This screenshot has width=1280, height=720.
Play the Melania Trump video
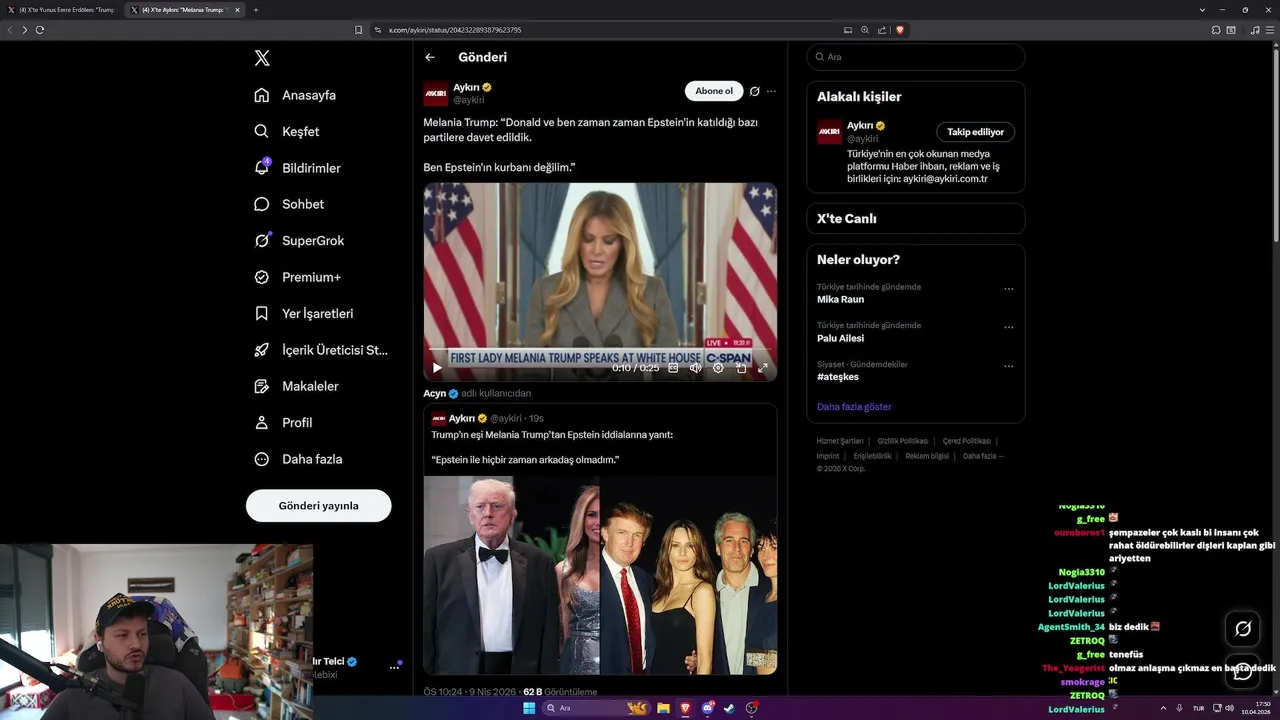(437, 368)
